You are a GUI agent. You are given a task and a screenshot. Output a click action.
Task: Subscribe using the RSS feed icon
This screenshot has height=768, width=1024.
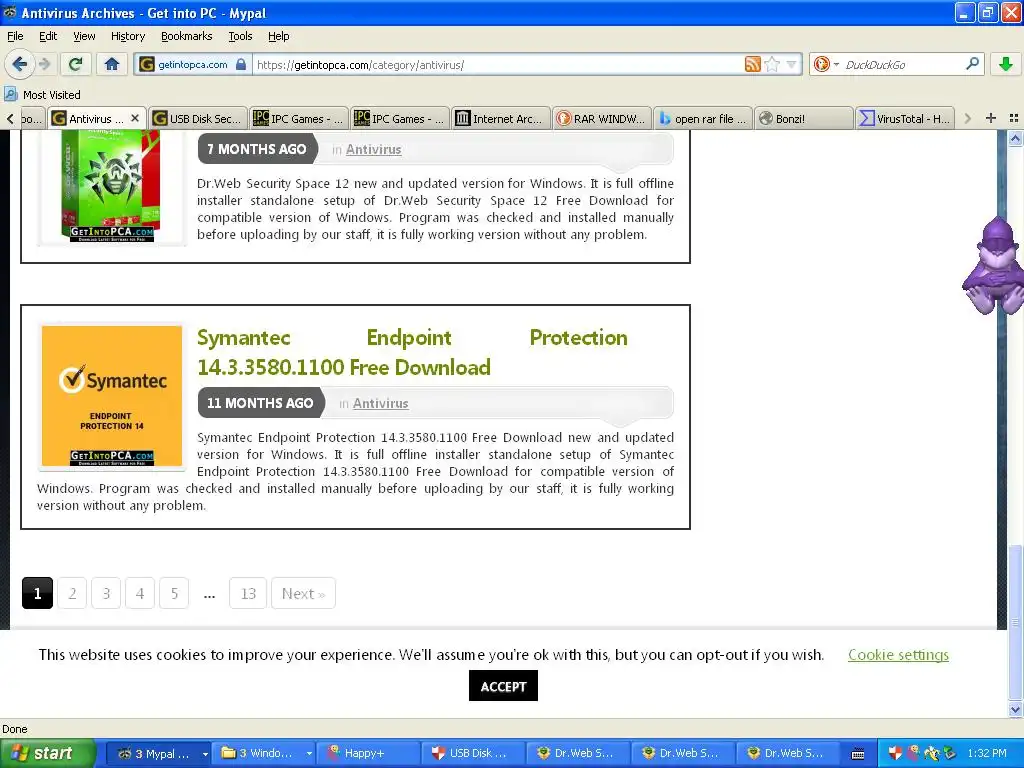(x=752, y=64)
